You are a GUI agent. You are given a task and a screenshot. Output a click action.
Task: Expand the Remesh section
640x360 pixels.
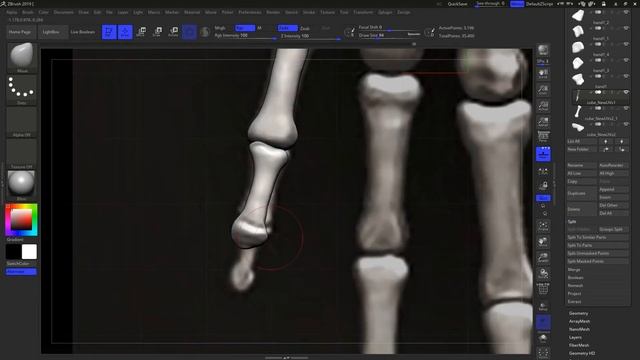coord(575,286)
